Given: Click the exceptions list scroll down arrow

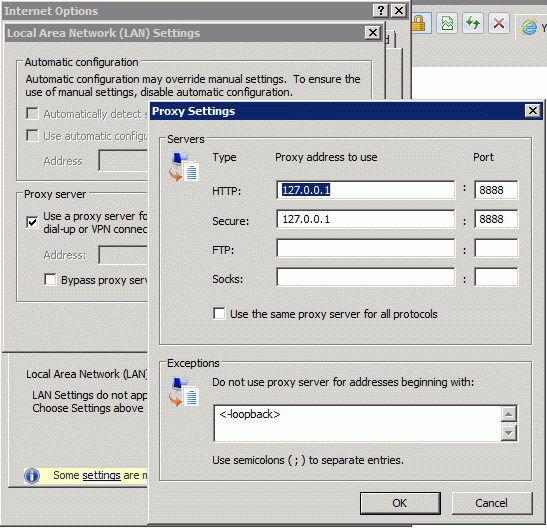Looking at the screenshot, I should coord(509,433).
